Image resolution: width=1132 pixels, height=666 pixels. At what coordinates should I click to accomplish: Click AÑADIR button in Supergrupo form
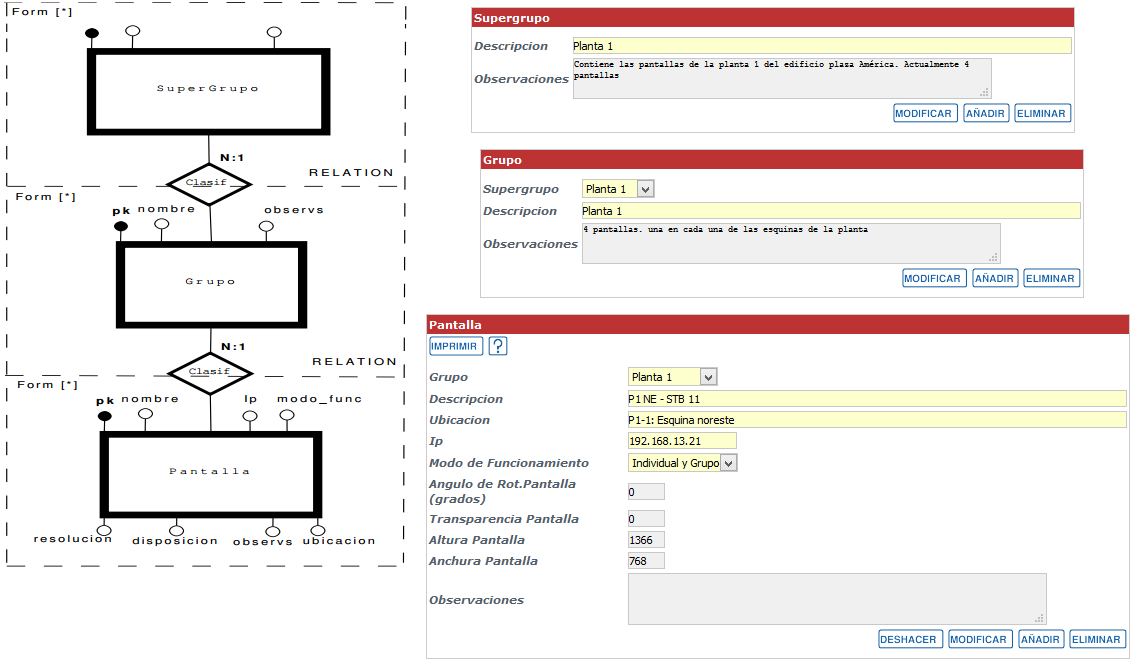click(985, 113)
